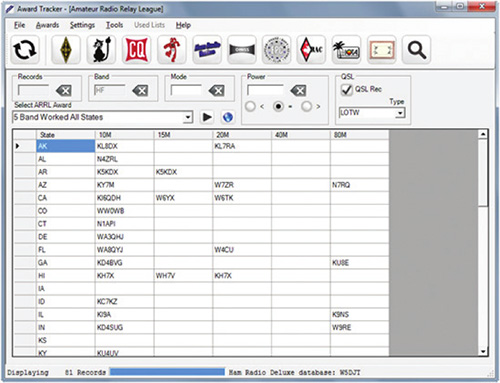500x383 pixels.
Task: Select W4CU cell in FL row
Action: [242, 250]
